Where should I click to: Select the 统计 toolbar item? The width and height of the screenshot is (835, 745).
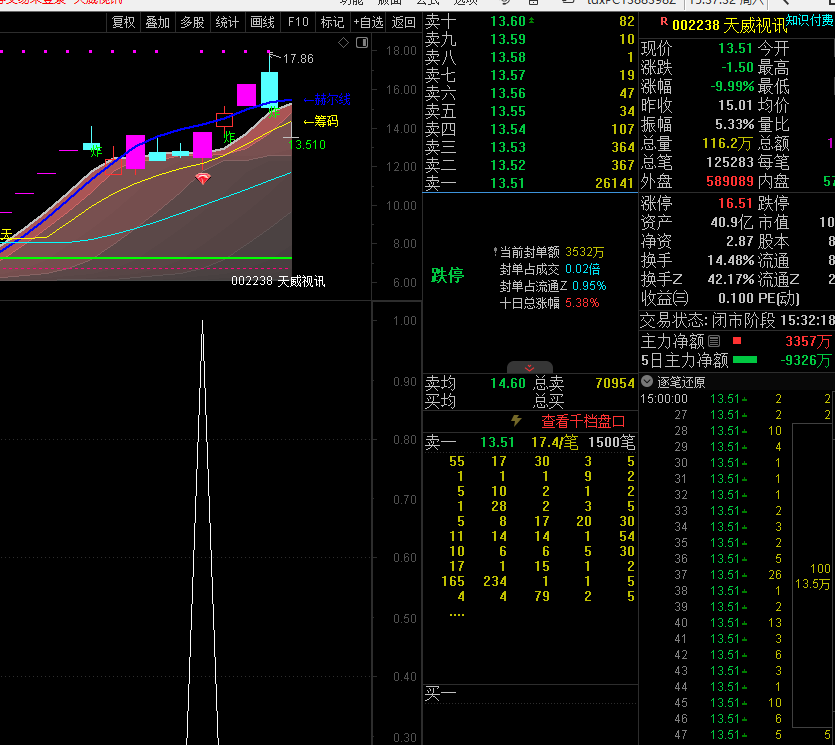pos(227,22)
